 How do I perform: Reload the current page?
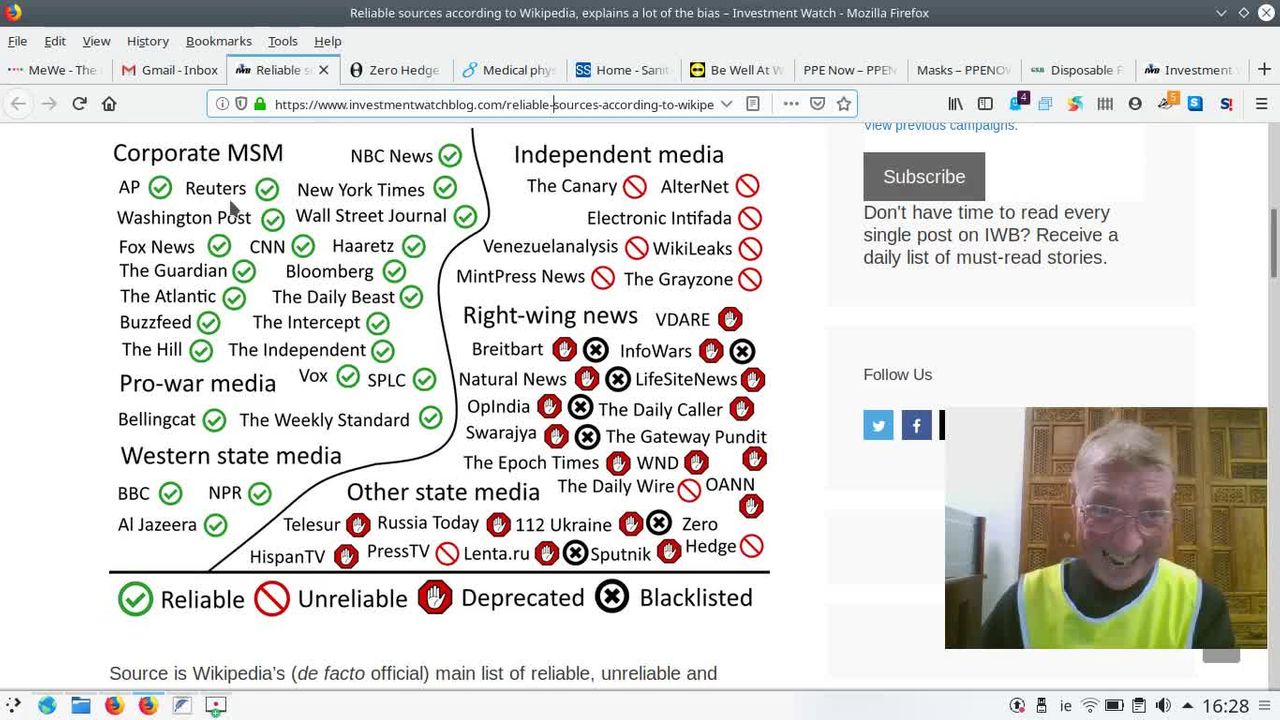pyautogui.click(x=79, y=103)
